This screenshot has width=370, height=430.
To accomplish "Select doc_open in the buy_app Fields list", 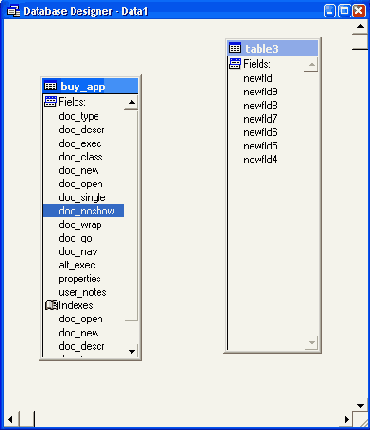I will point(80,184).
